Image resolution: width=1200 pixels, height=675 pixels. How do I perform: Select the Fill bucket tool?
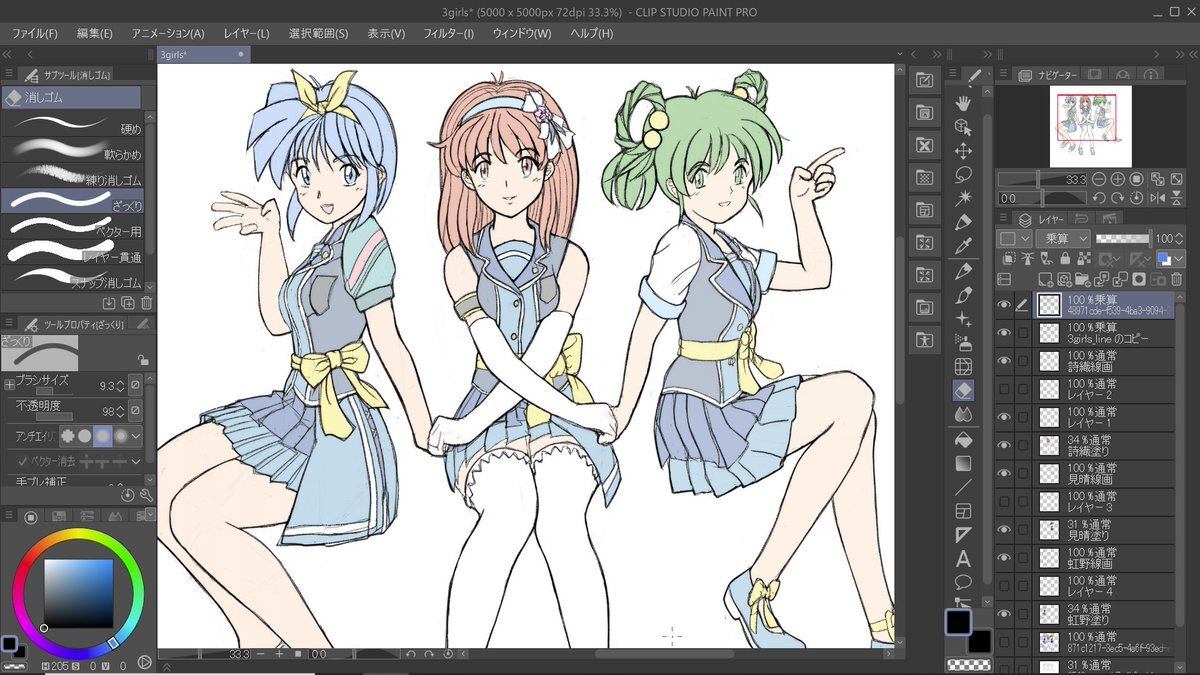click(x=963, y=439)
